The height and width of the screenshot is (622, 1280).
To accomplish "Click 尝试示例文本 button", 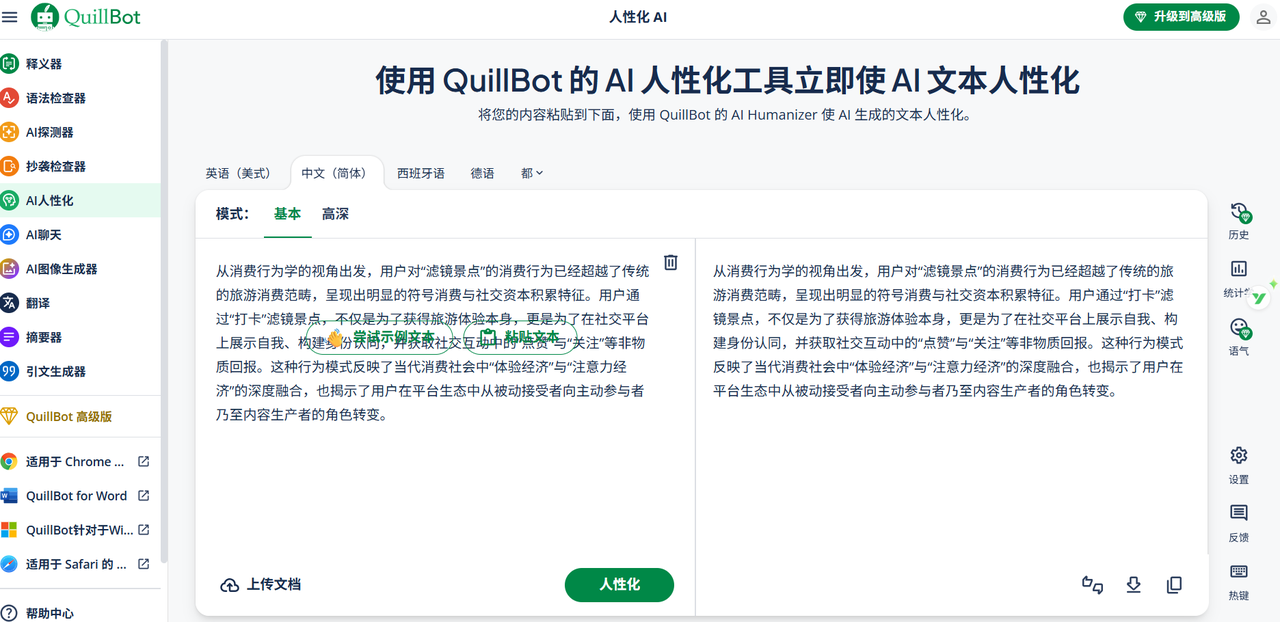I will point(379,337).
